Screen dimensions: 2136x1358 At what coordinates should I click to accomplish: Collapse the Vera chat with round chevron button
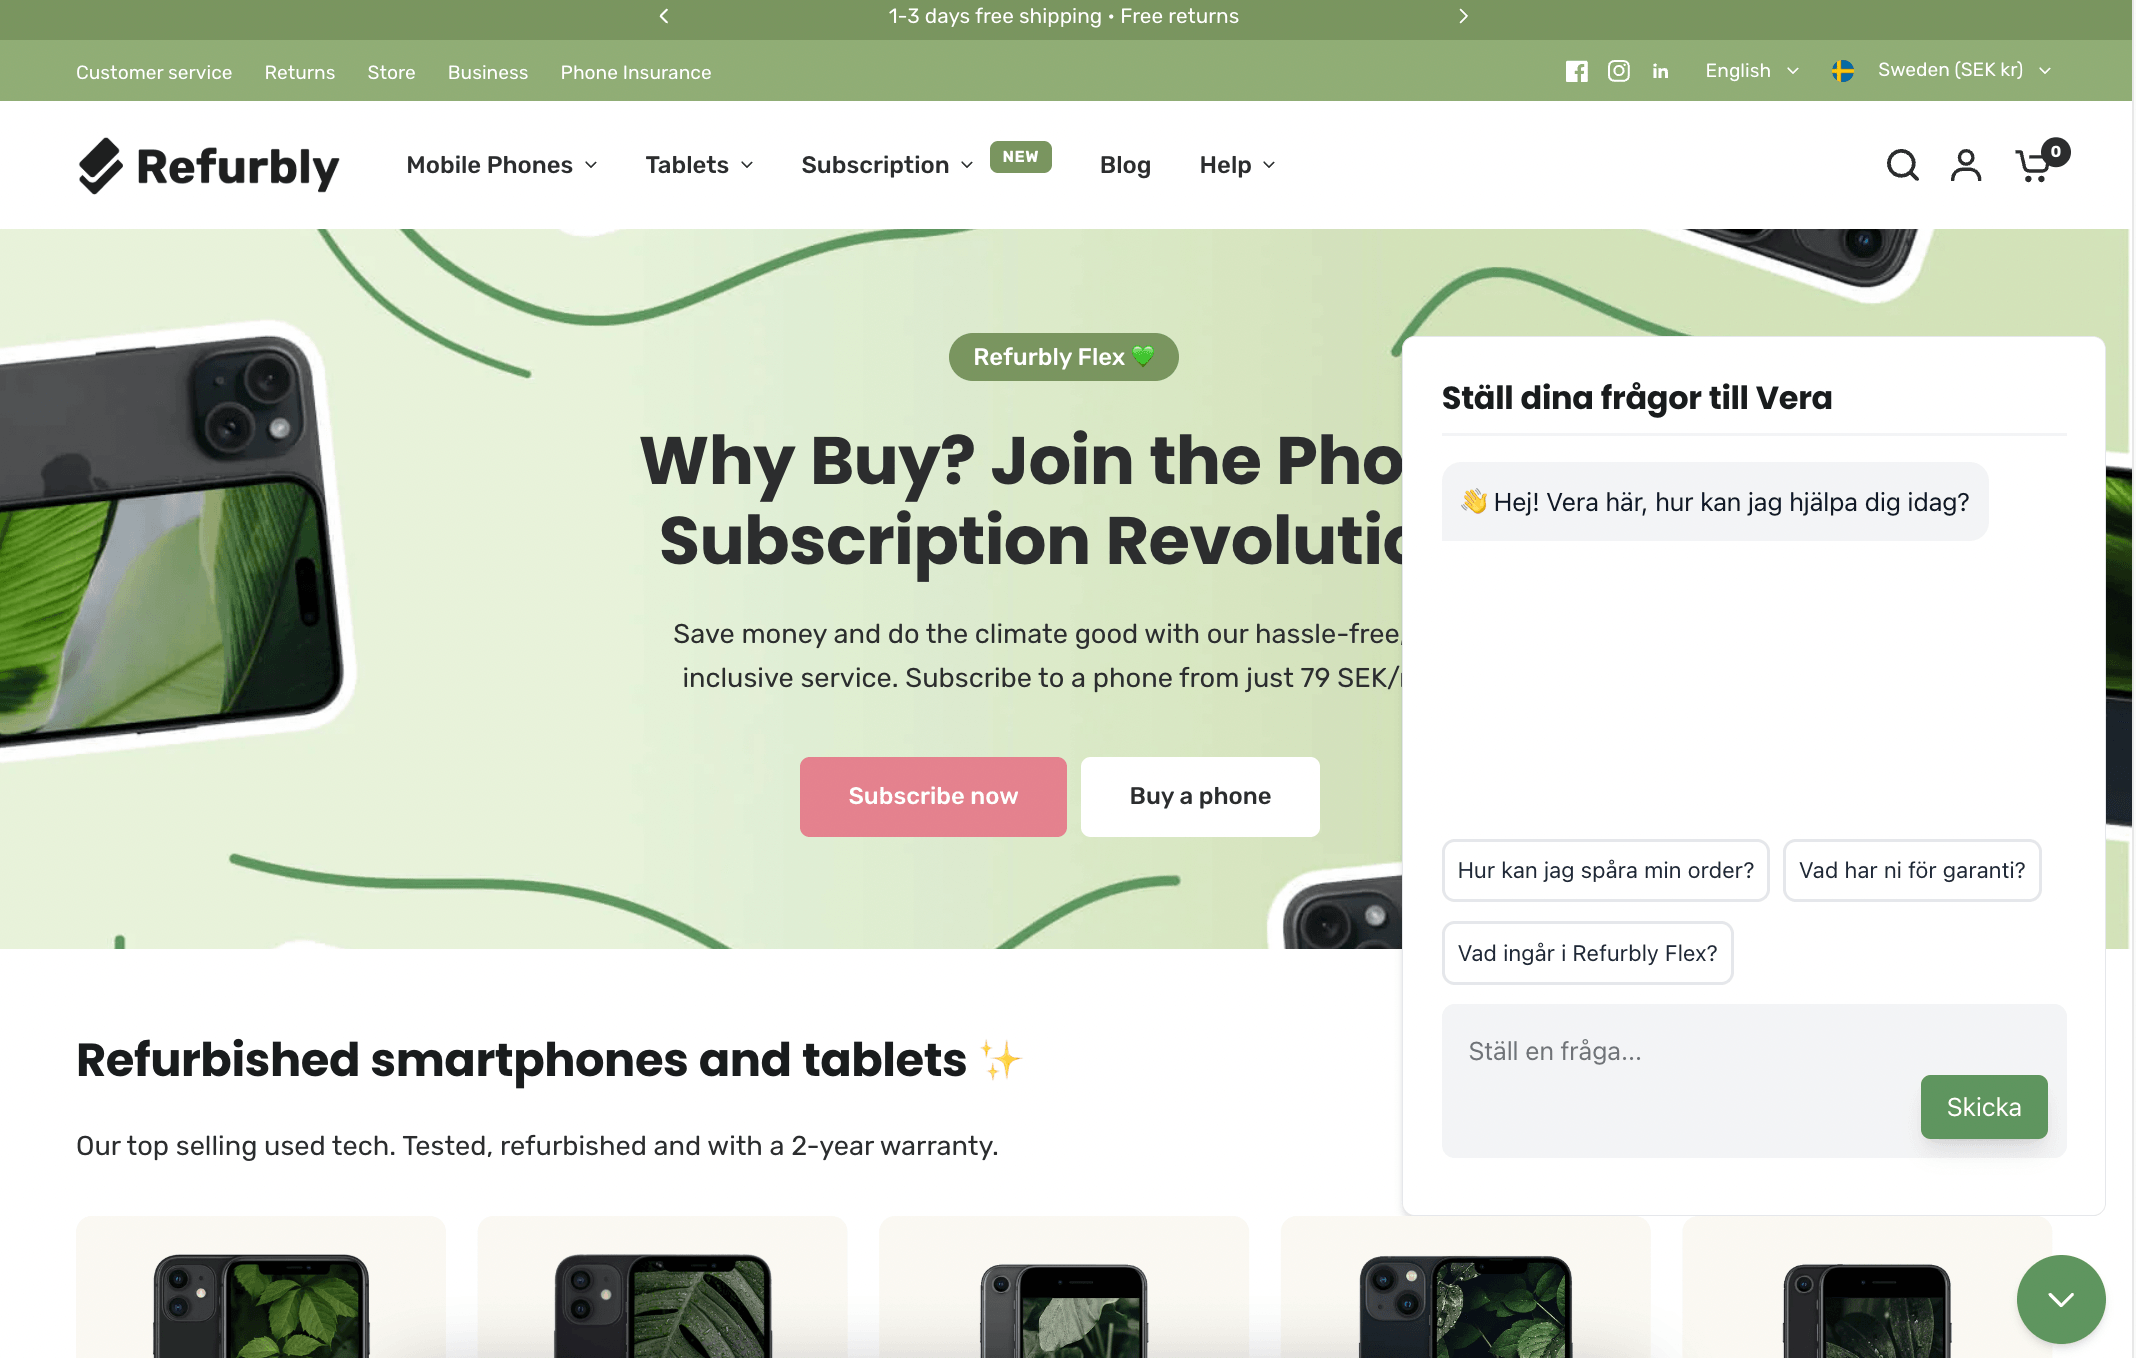point(2060,1299)
